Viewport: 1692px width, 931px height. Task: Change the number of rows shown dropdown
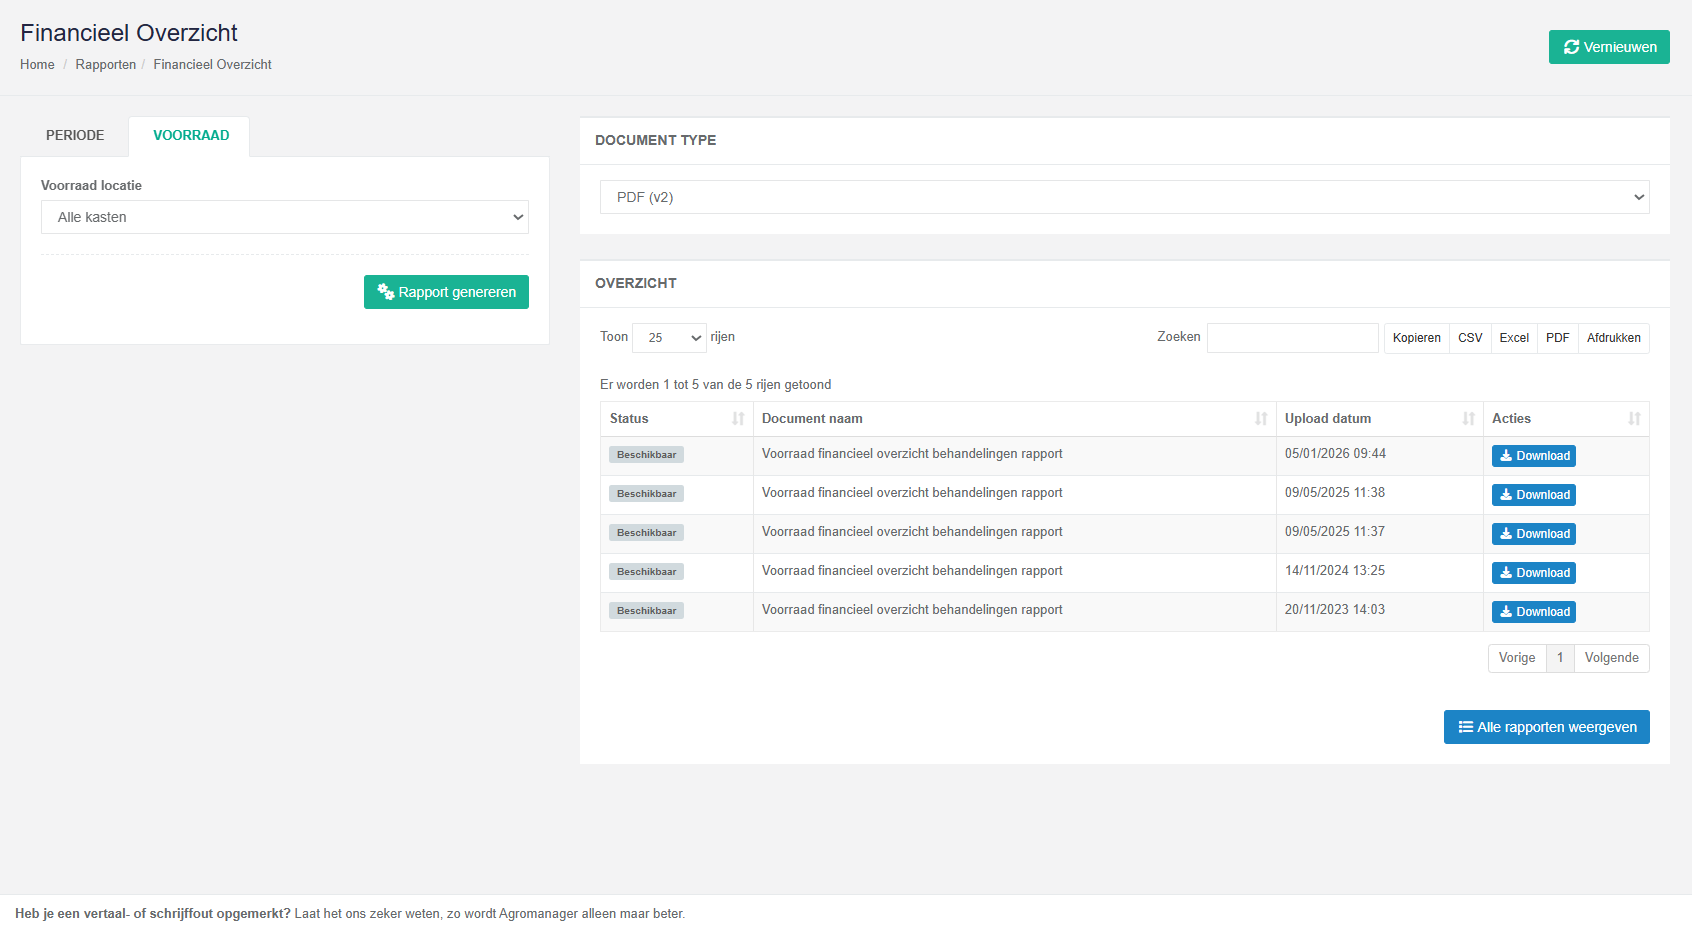(x=669, y=338)
